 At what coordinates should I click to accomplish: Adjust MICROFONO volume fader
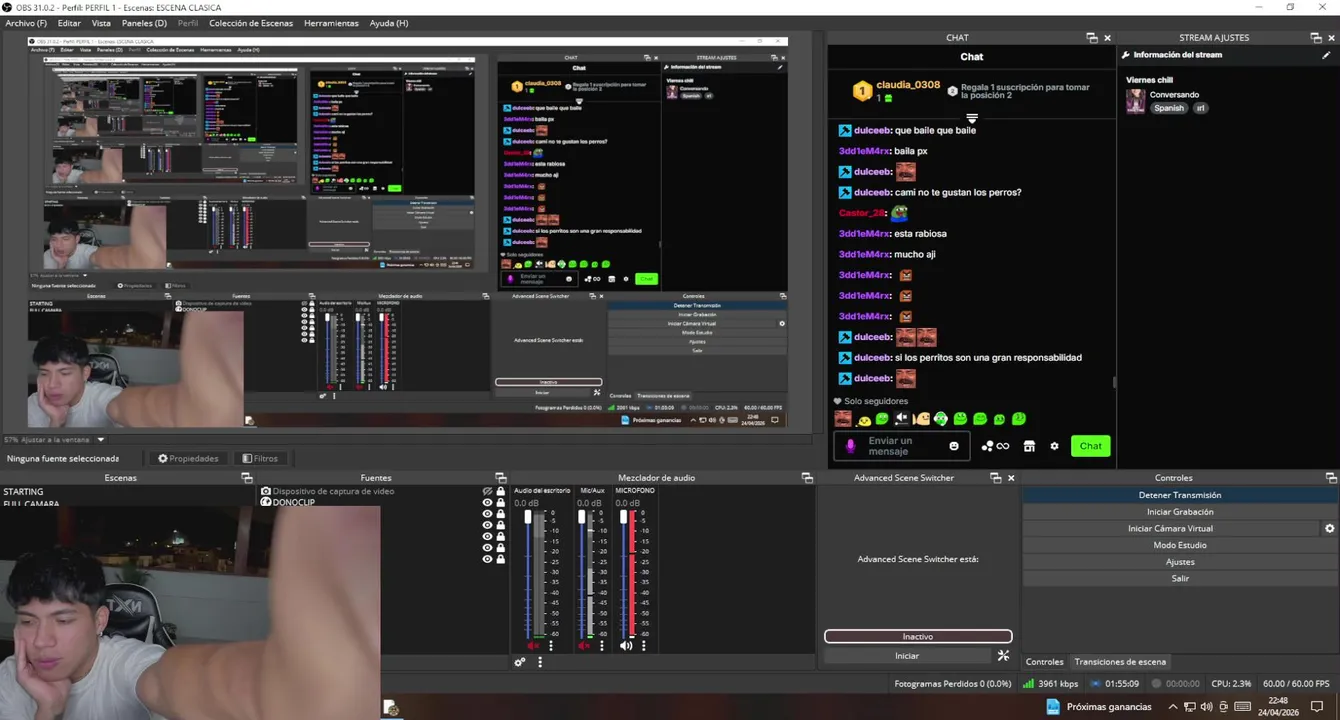click(x=623, y=517)
